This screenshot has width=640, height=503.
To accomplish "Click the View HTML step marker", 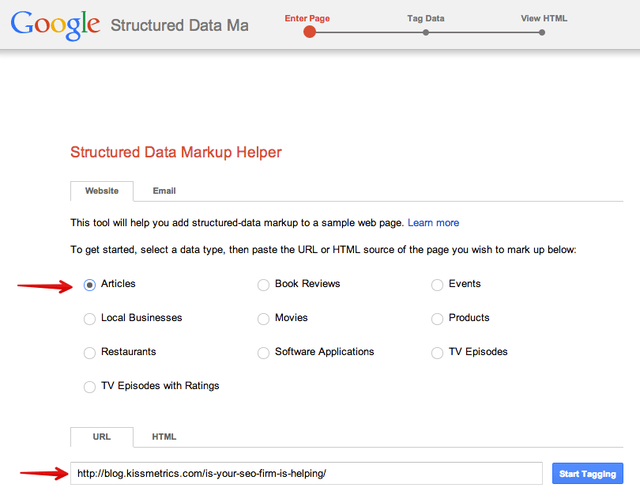I will [x=542, y=32].
